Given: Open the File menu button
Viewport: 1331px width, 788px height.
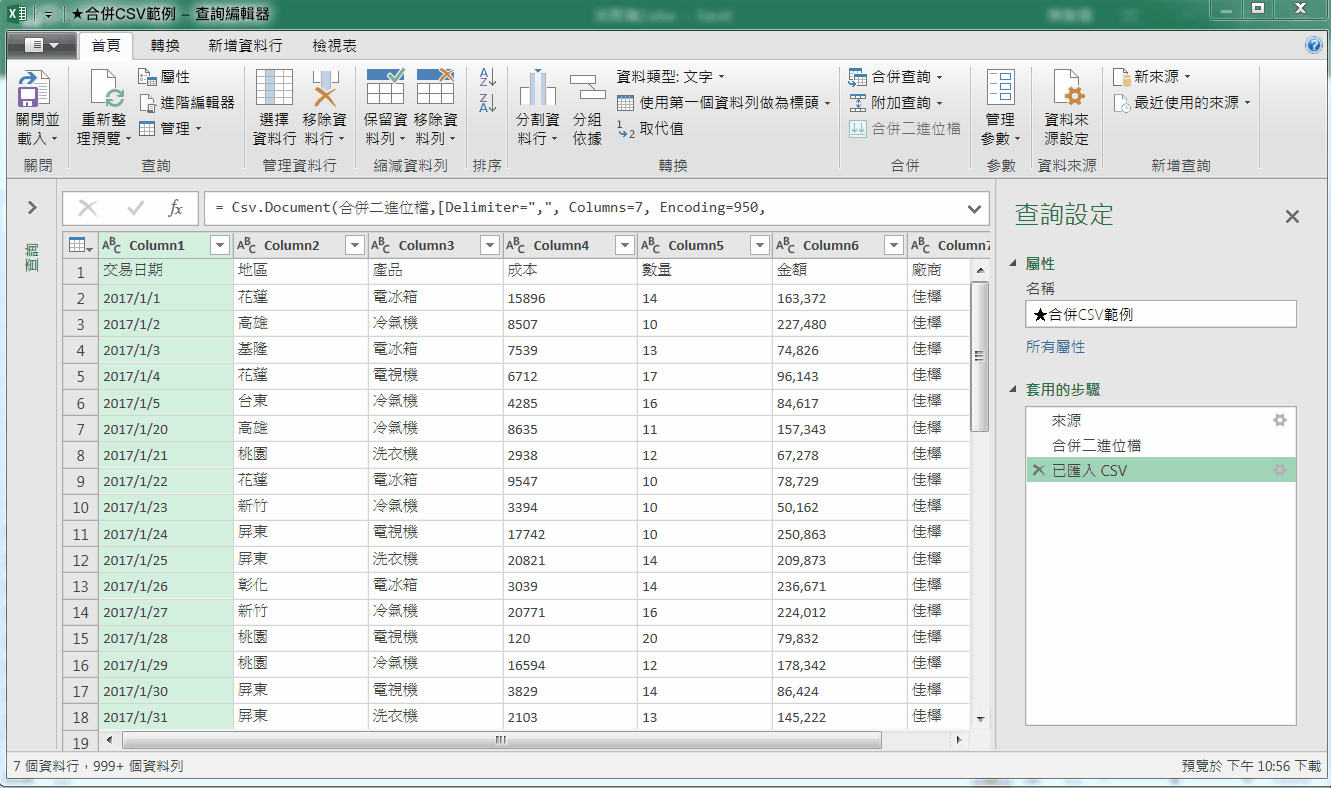Looking at the screenshot, I should [41, 45].
